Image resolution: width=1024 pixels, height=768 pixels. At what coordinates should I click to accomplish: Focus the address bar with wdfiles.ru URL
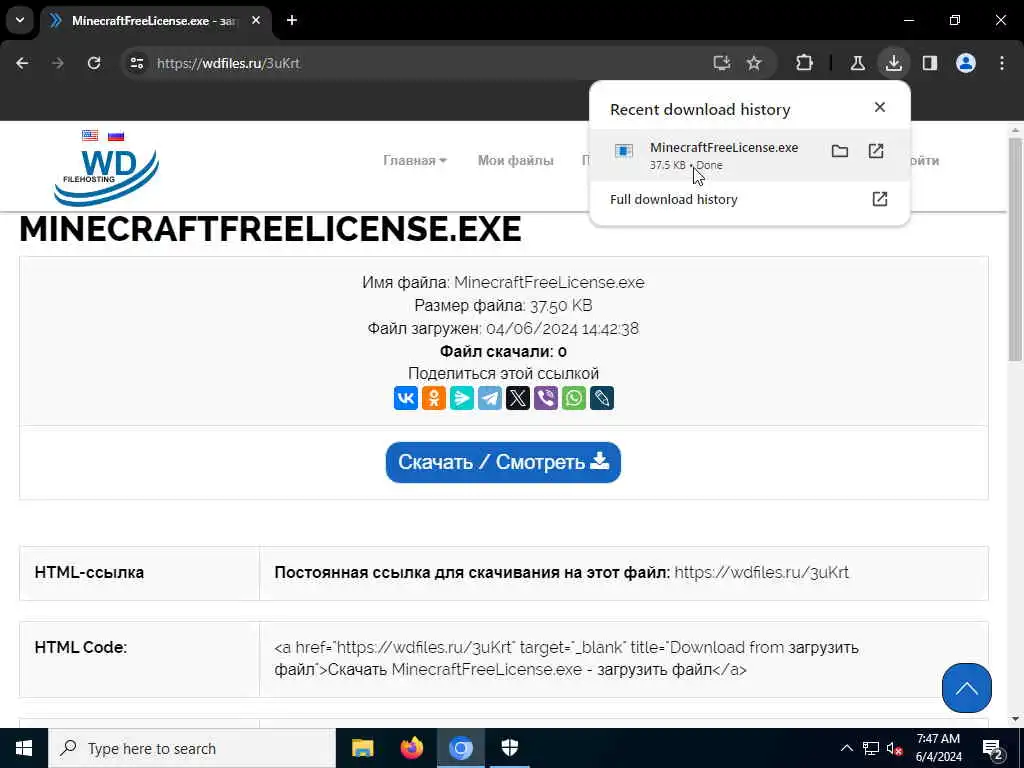click(x=418, y=63)
